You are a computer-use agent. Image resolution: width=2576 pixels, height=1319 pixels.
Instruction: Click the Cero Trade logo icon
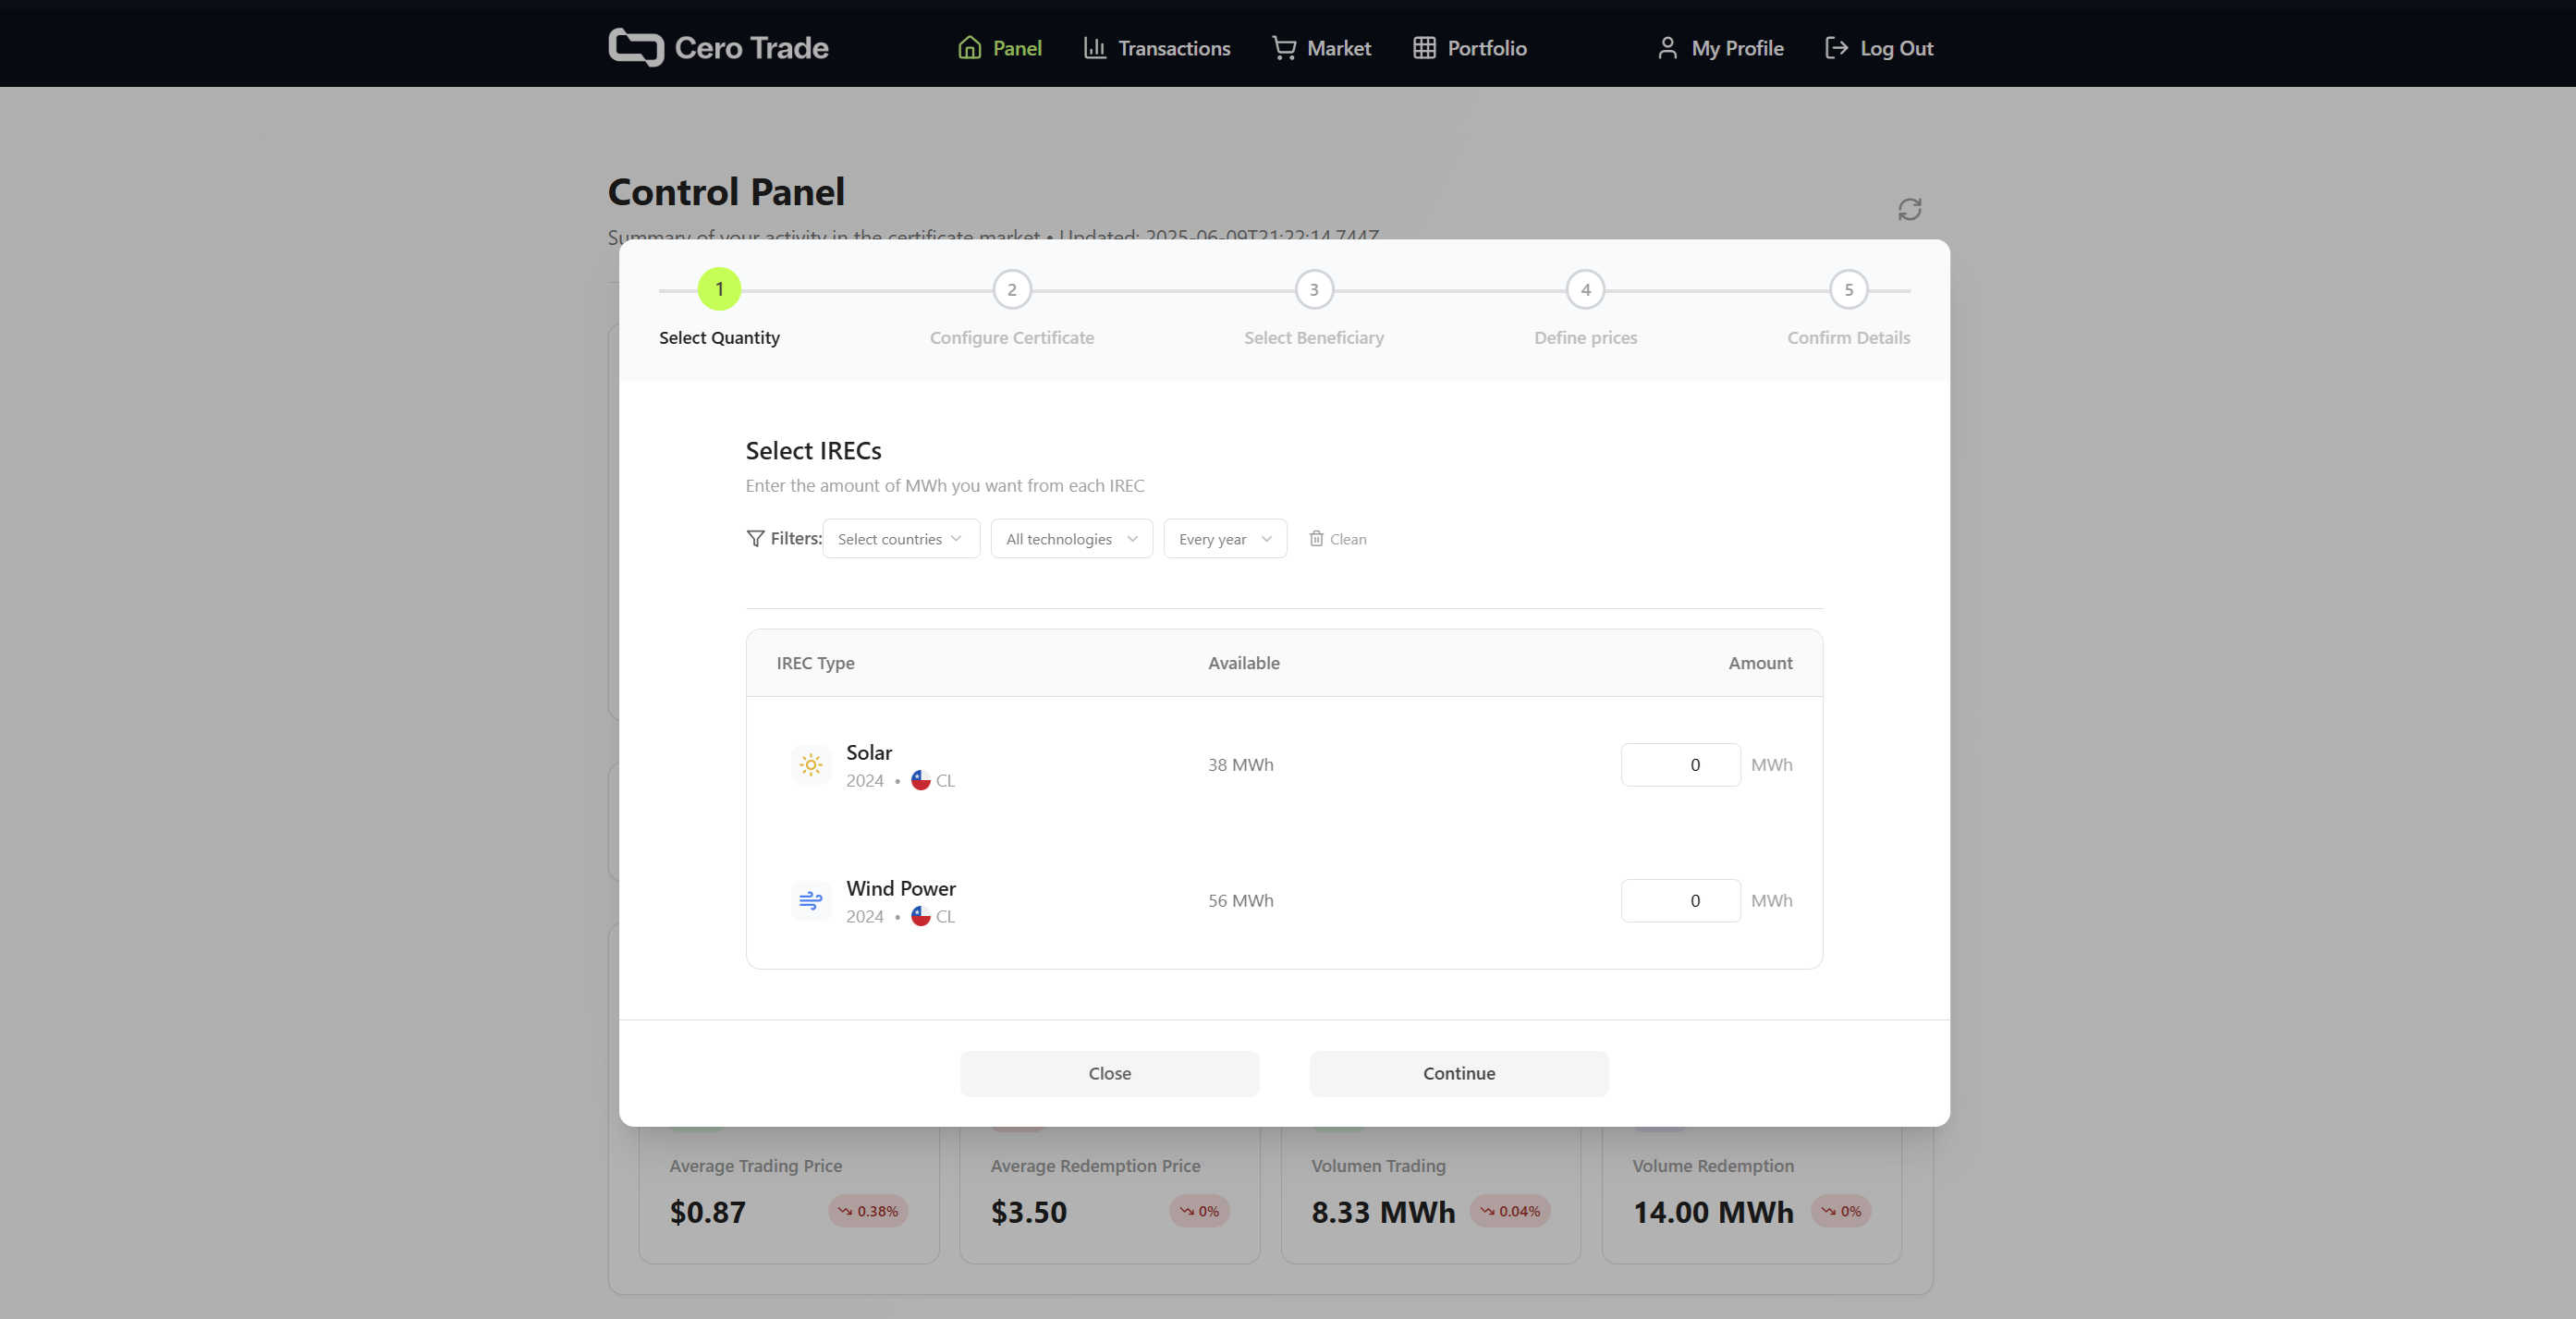coord(636,47)
